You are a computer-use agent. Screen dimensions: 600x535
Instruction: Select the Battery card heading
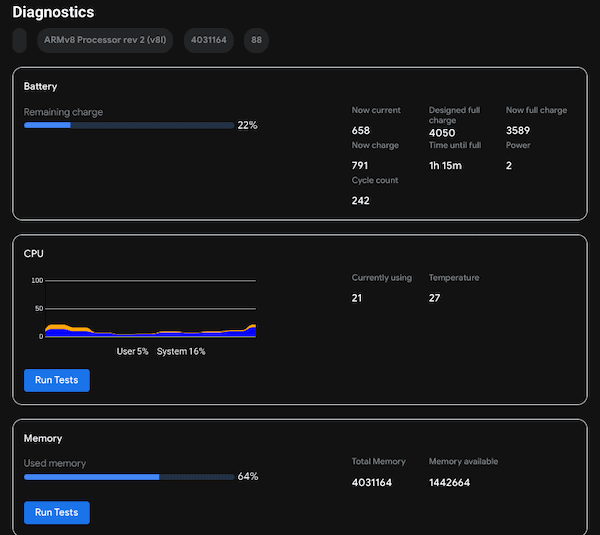(41, 87)
